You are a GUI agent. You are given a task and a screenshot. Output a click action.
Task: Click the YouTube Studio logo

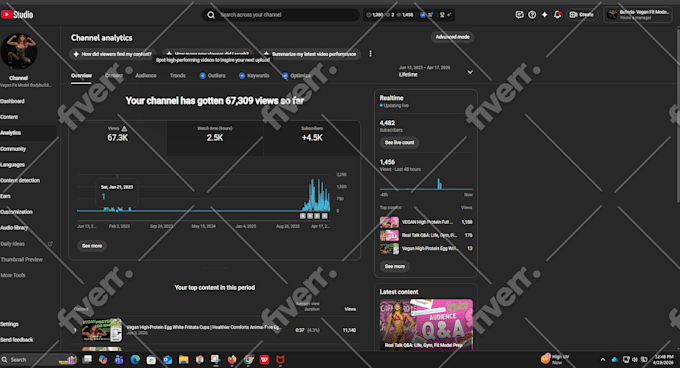tap(17, 15)
